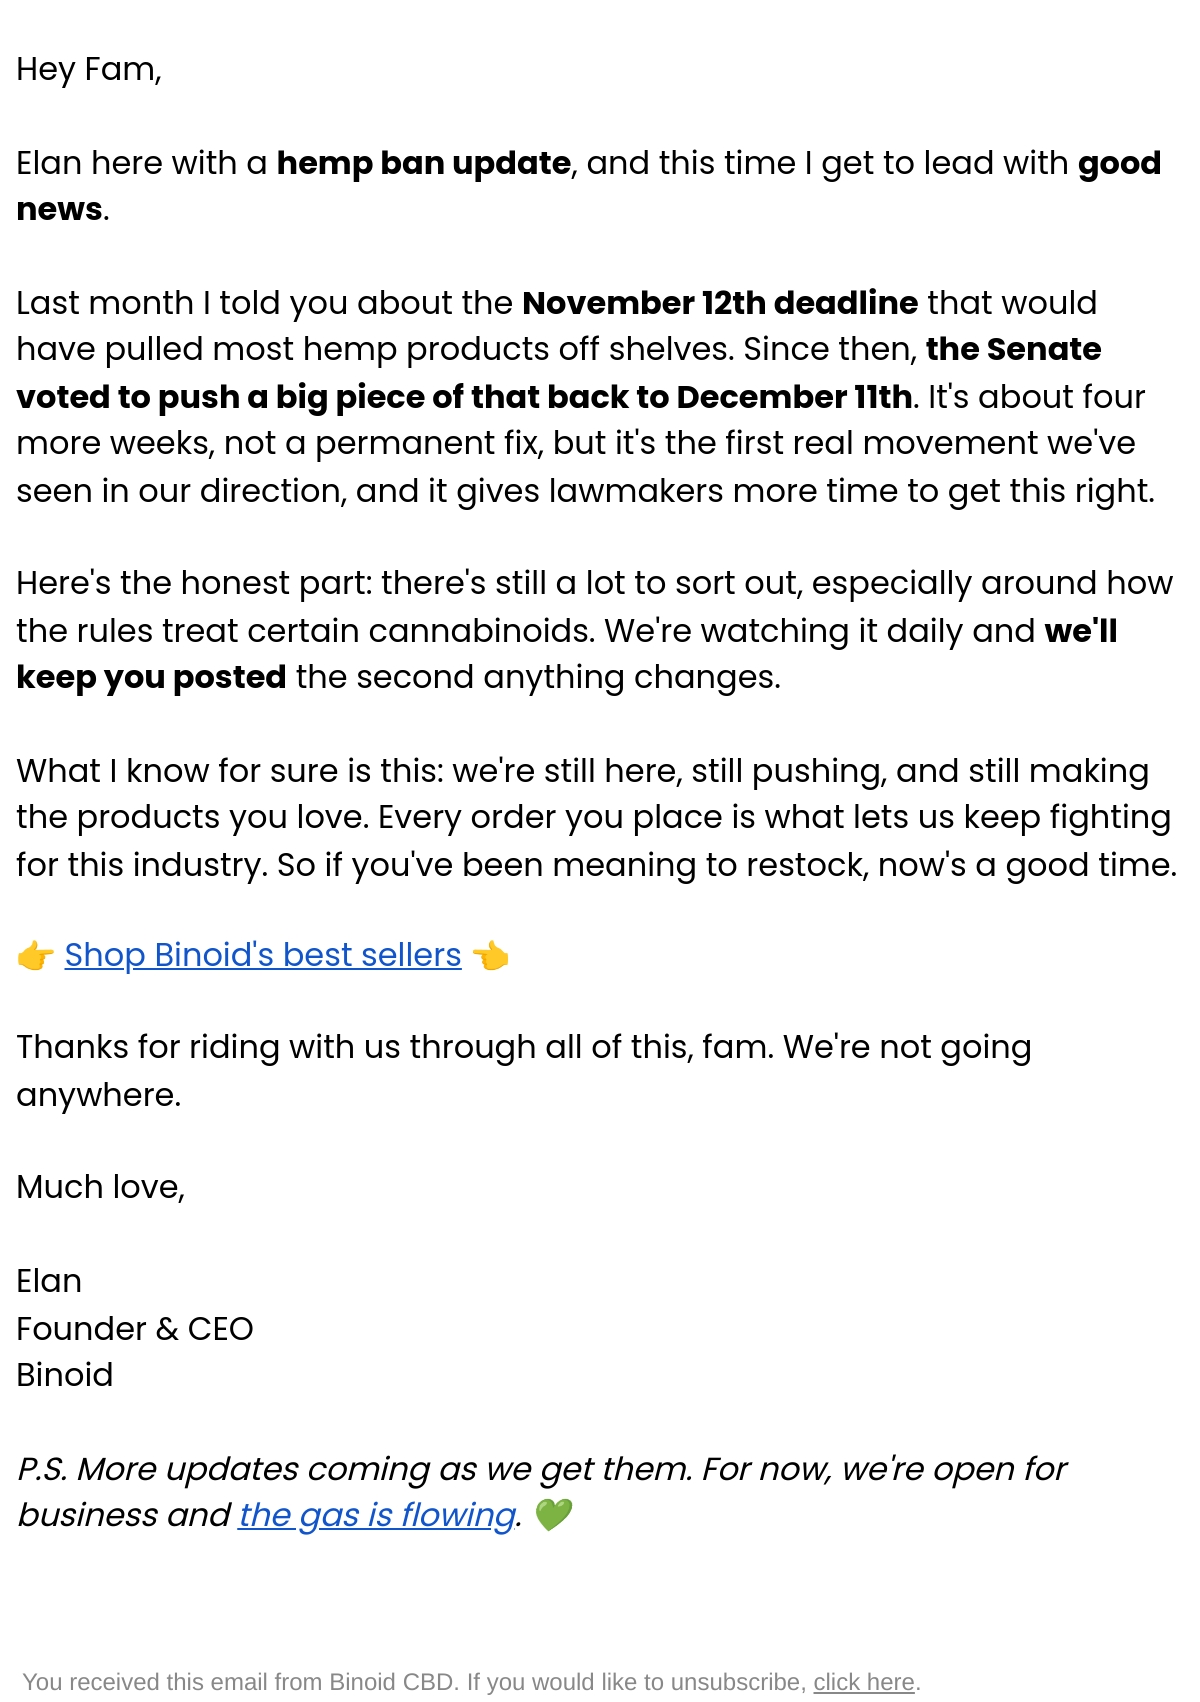Follow the "the gas is flowing" link
The image size is (1200, 1702).
click(377, 1515)
